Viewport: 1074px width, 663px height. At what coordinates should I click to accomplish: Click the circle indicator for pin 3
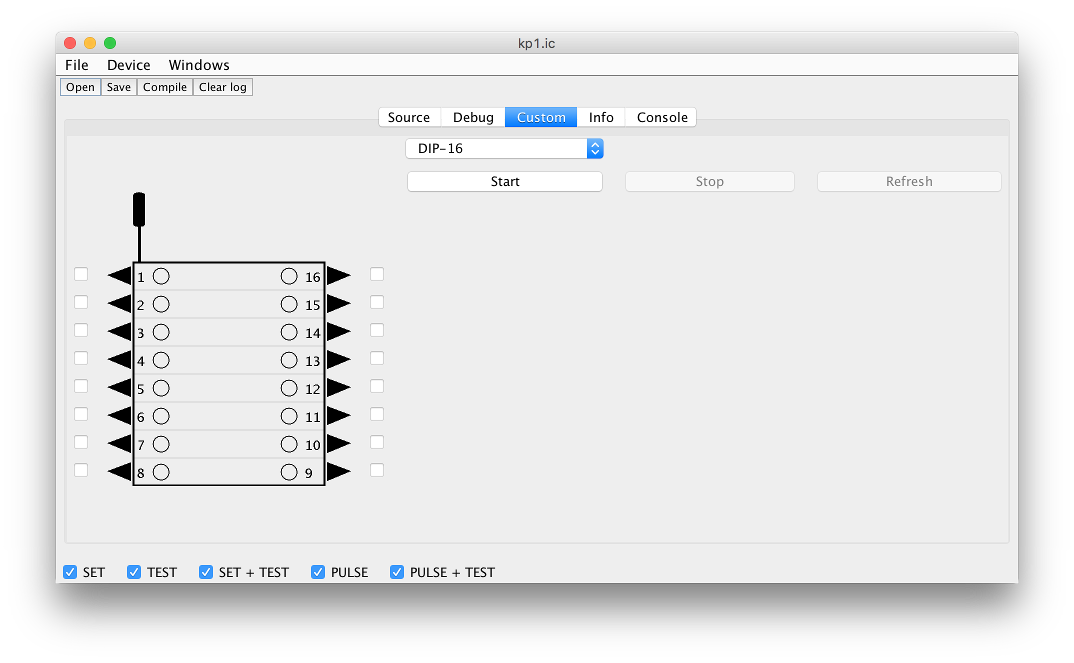(161, 332)
